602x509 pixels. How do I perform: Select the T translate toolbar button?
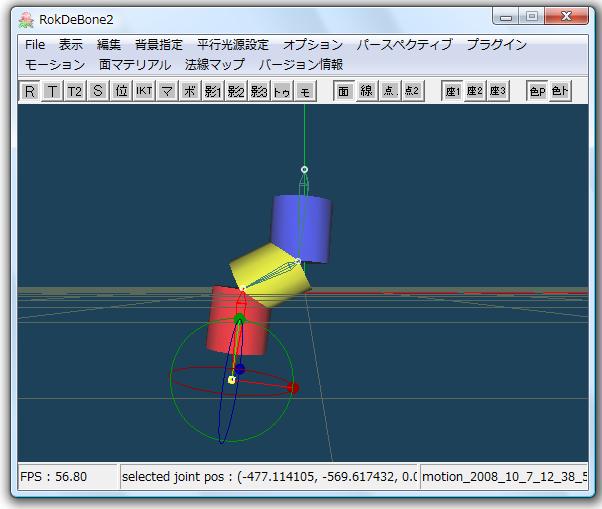click(x=52, y=91)
